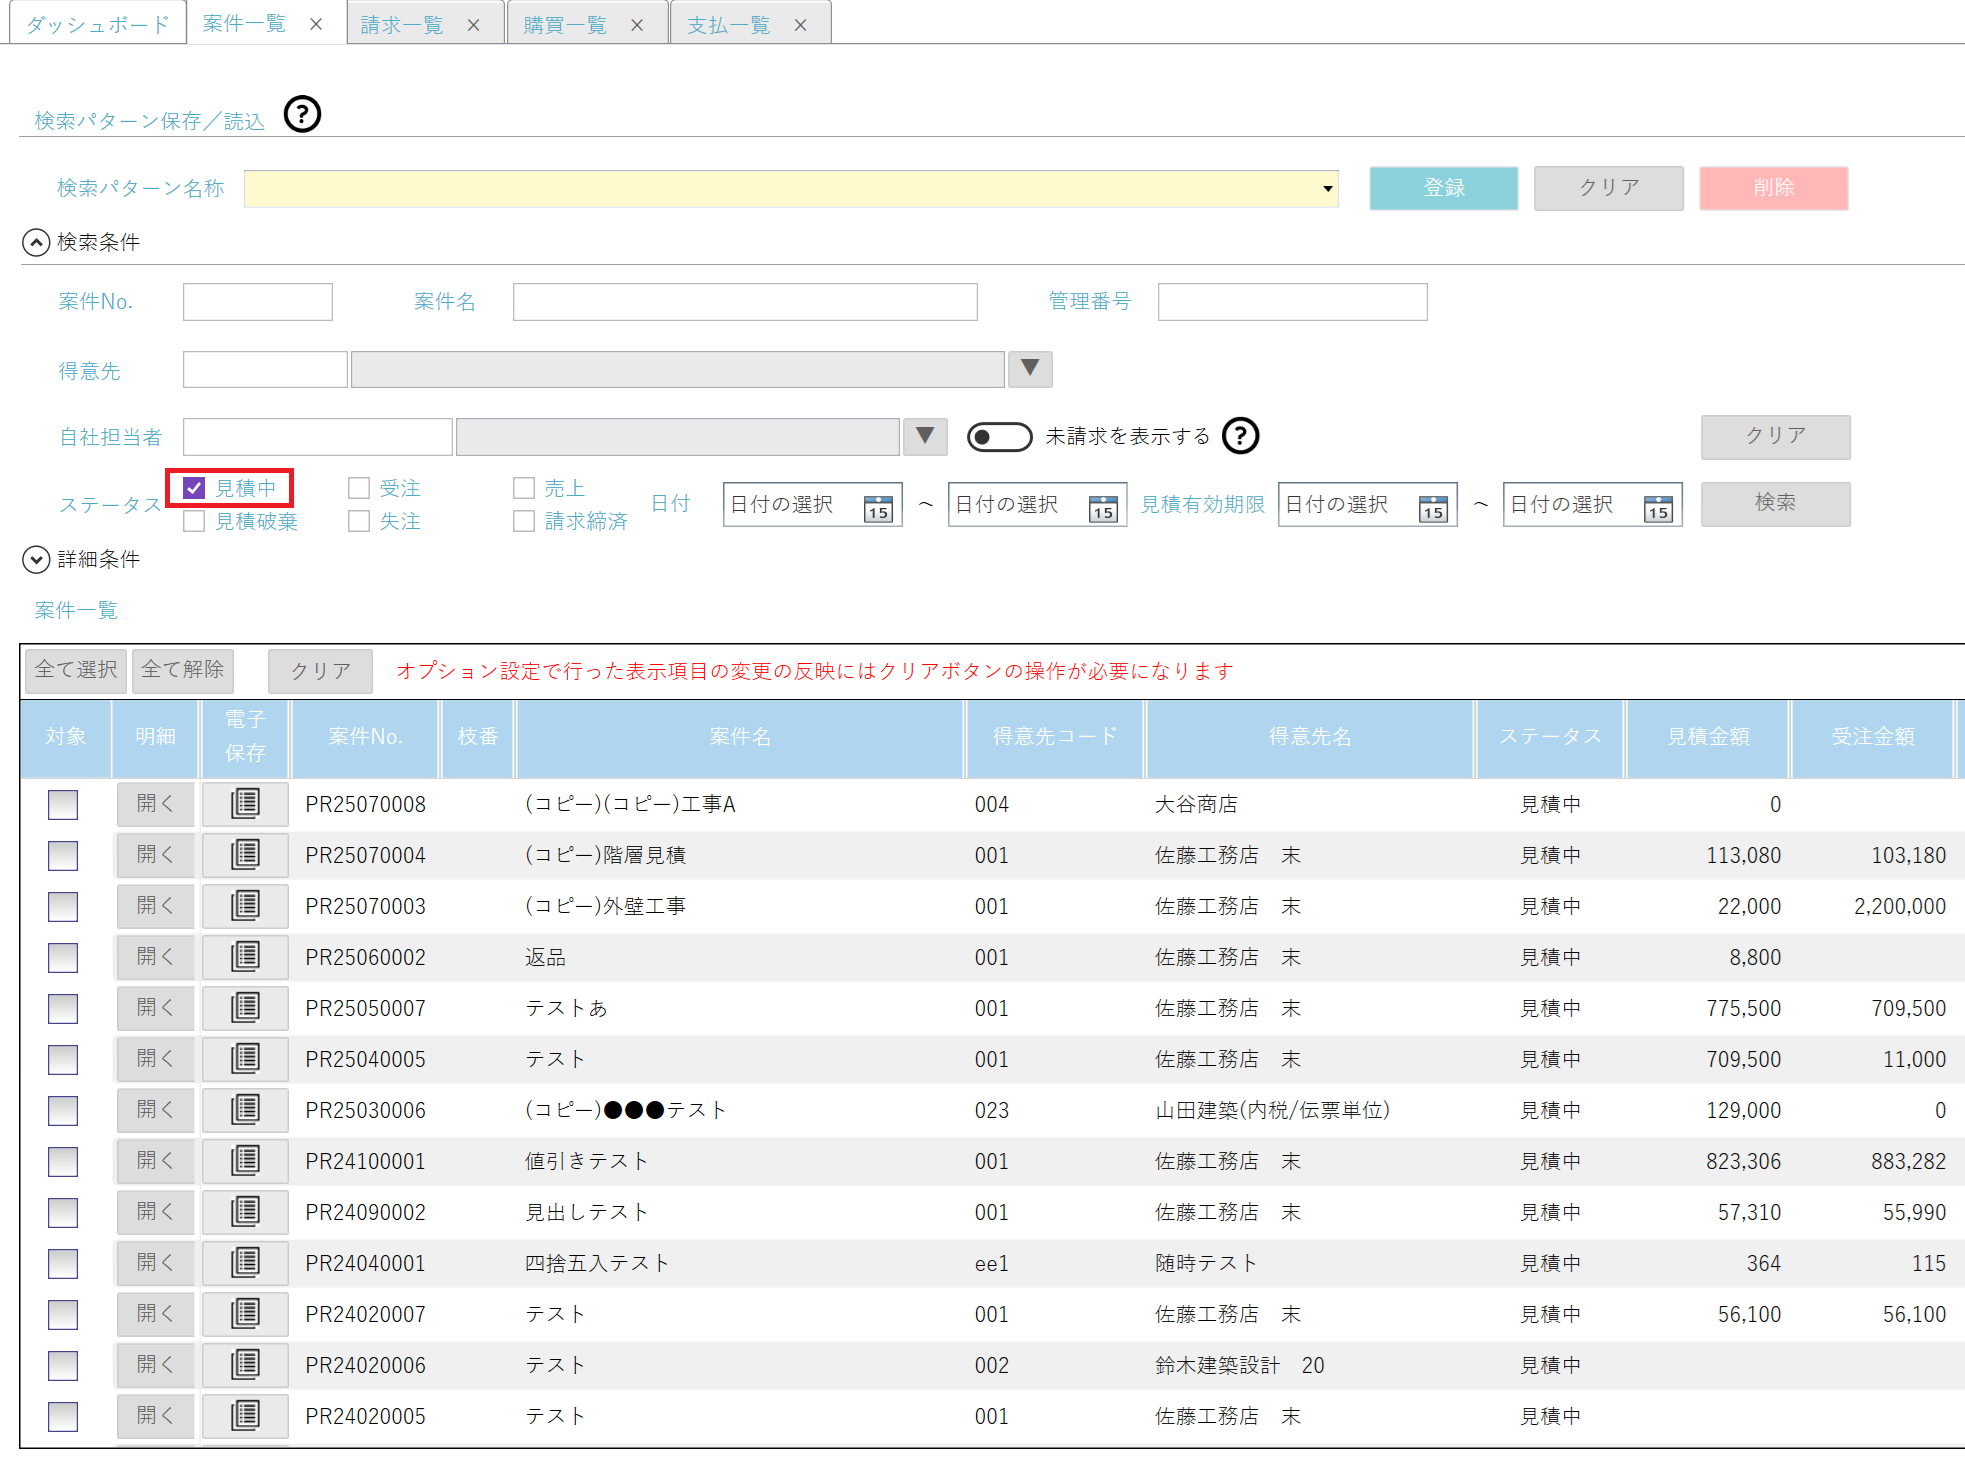The width and height of the screenshot is (1965, 1476).
Task: Click the 登録 button
Action: tap(1444, 188)
